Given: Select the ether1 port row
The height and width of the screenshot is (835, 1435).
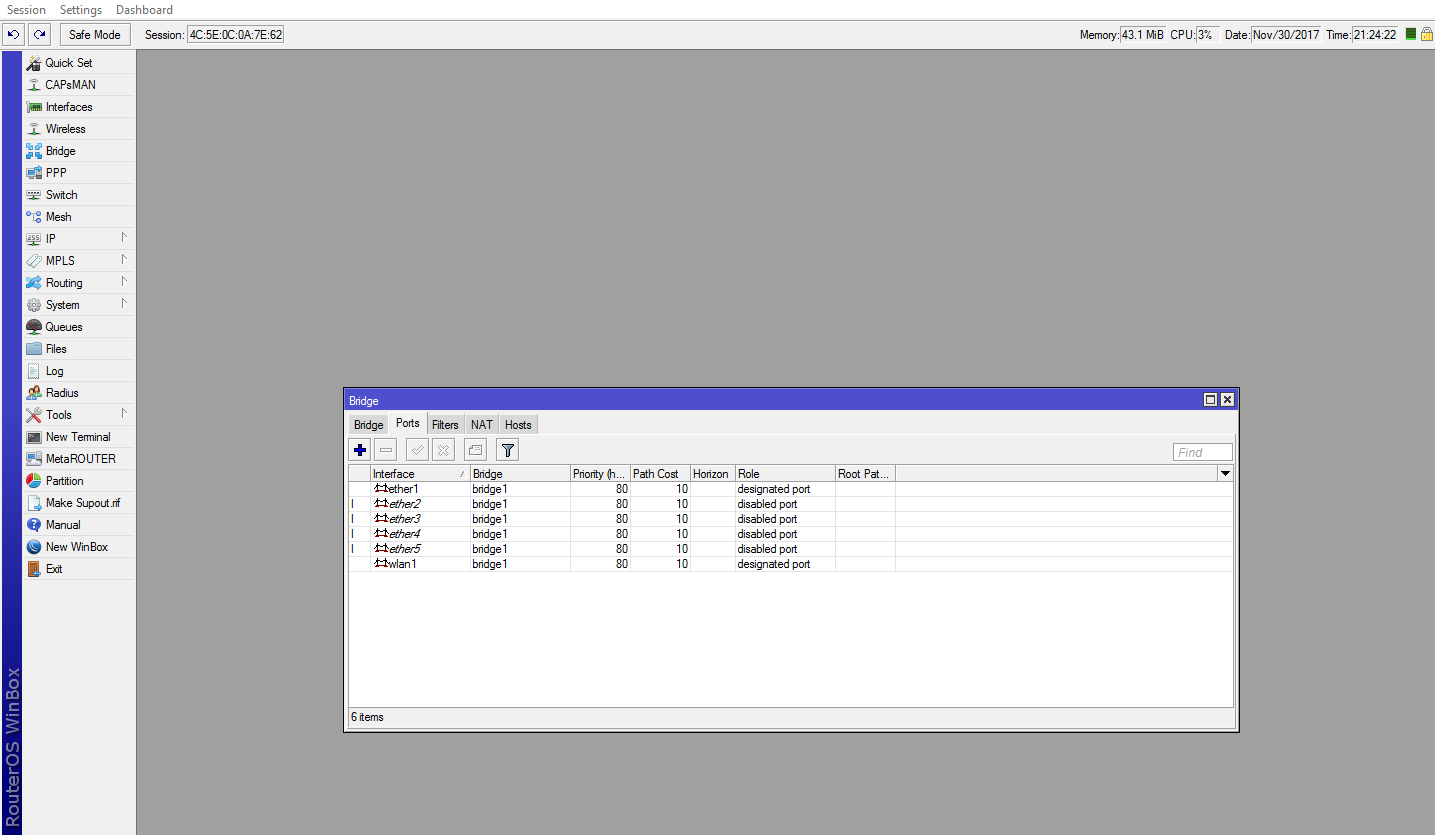Looking at the screenshot, I should [790, 489].
